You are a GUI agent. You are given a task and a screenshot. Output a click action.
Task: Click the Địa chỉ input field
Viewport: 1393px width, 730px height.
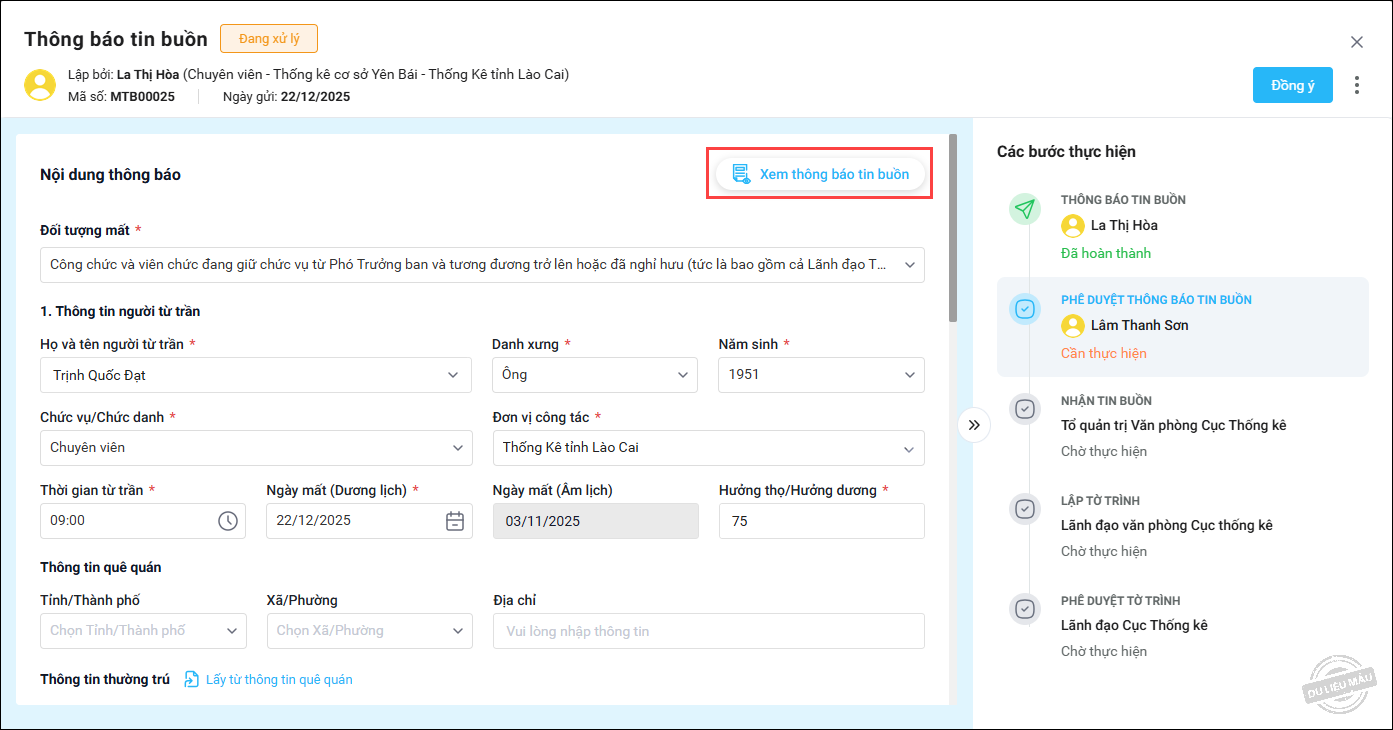[708, 631]
